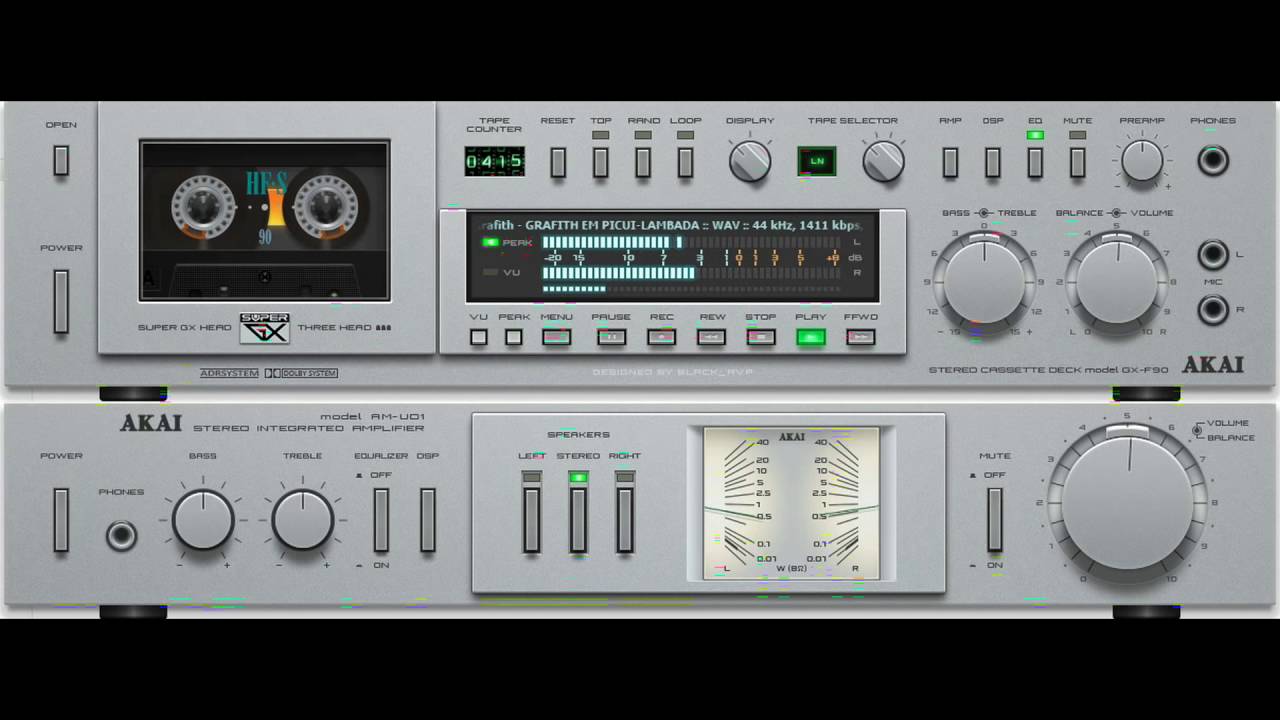Click the ADRSYSTEM badge
The width and height of the screenshot is (1280, 720).
[x=229, y=373]
